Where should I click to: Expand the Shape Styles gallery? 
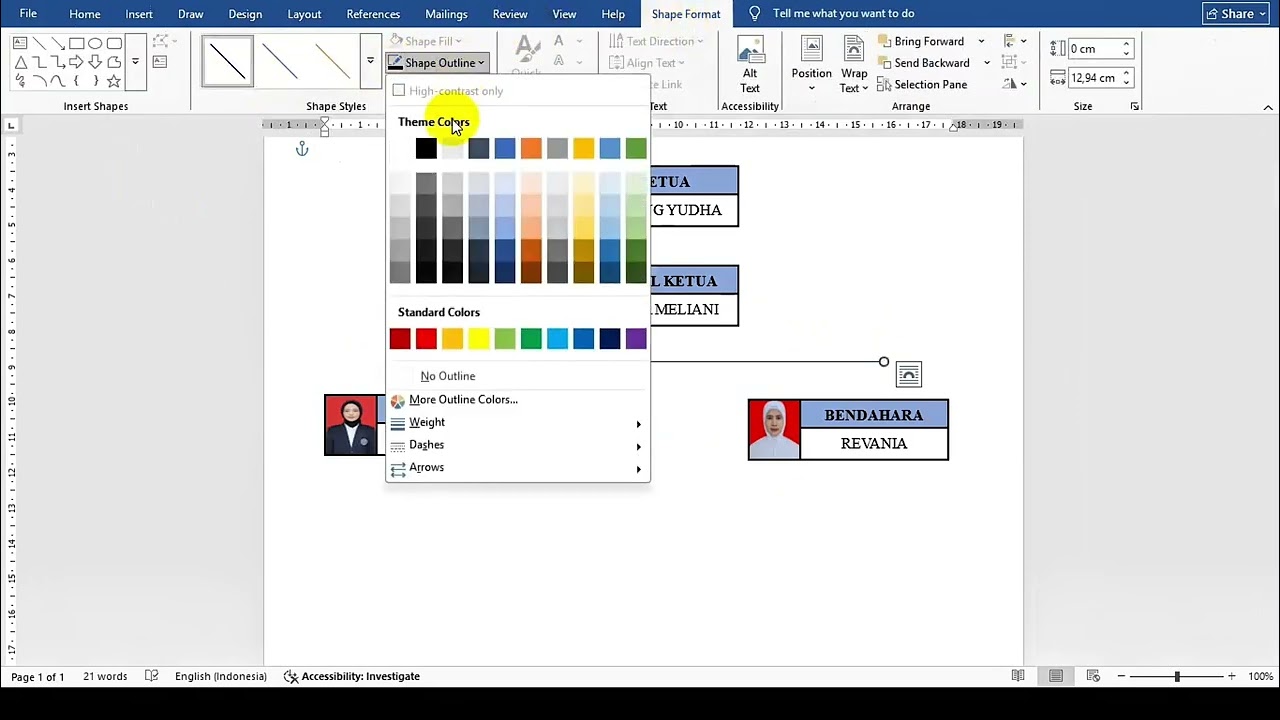(370, 61)
